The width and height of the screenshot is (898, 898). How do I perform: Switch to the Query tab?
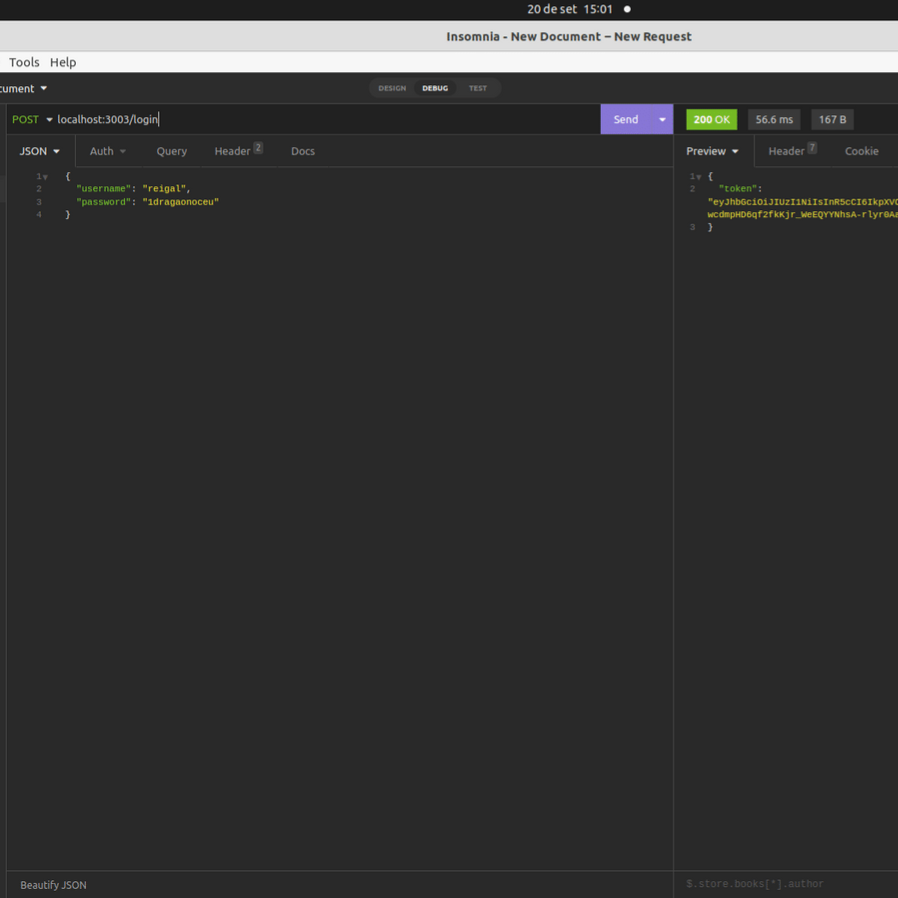[x=171, y=151]
